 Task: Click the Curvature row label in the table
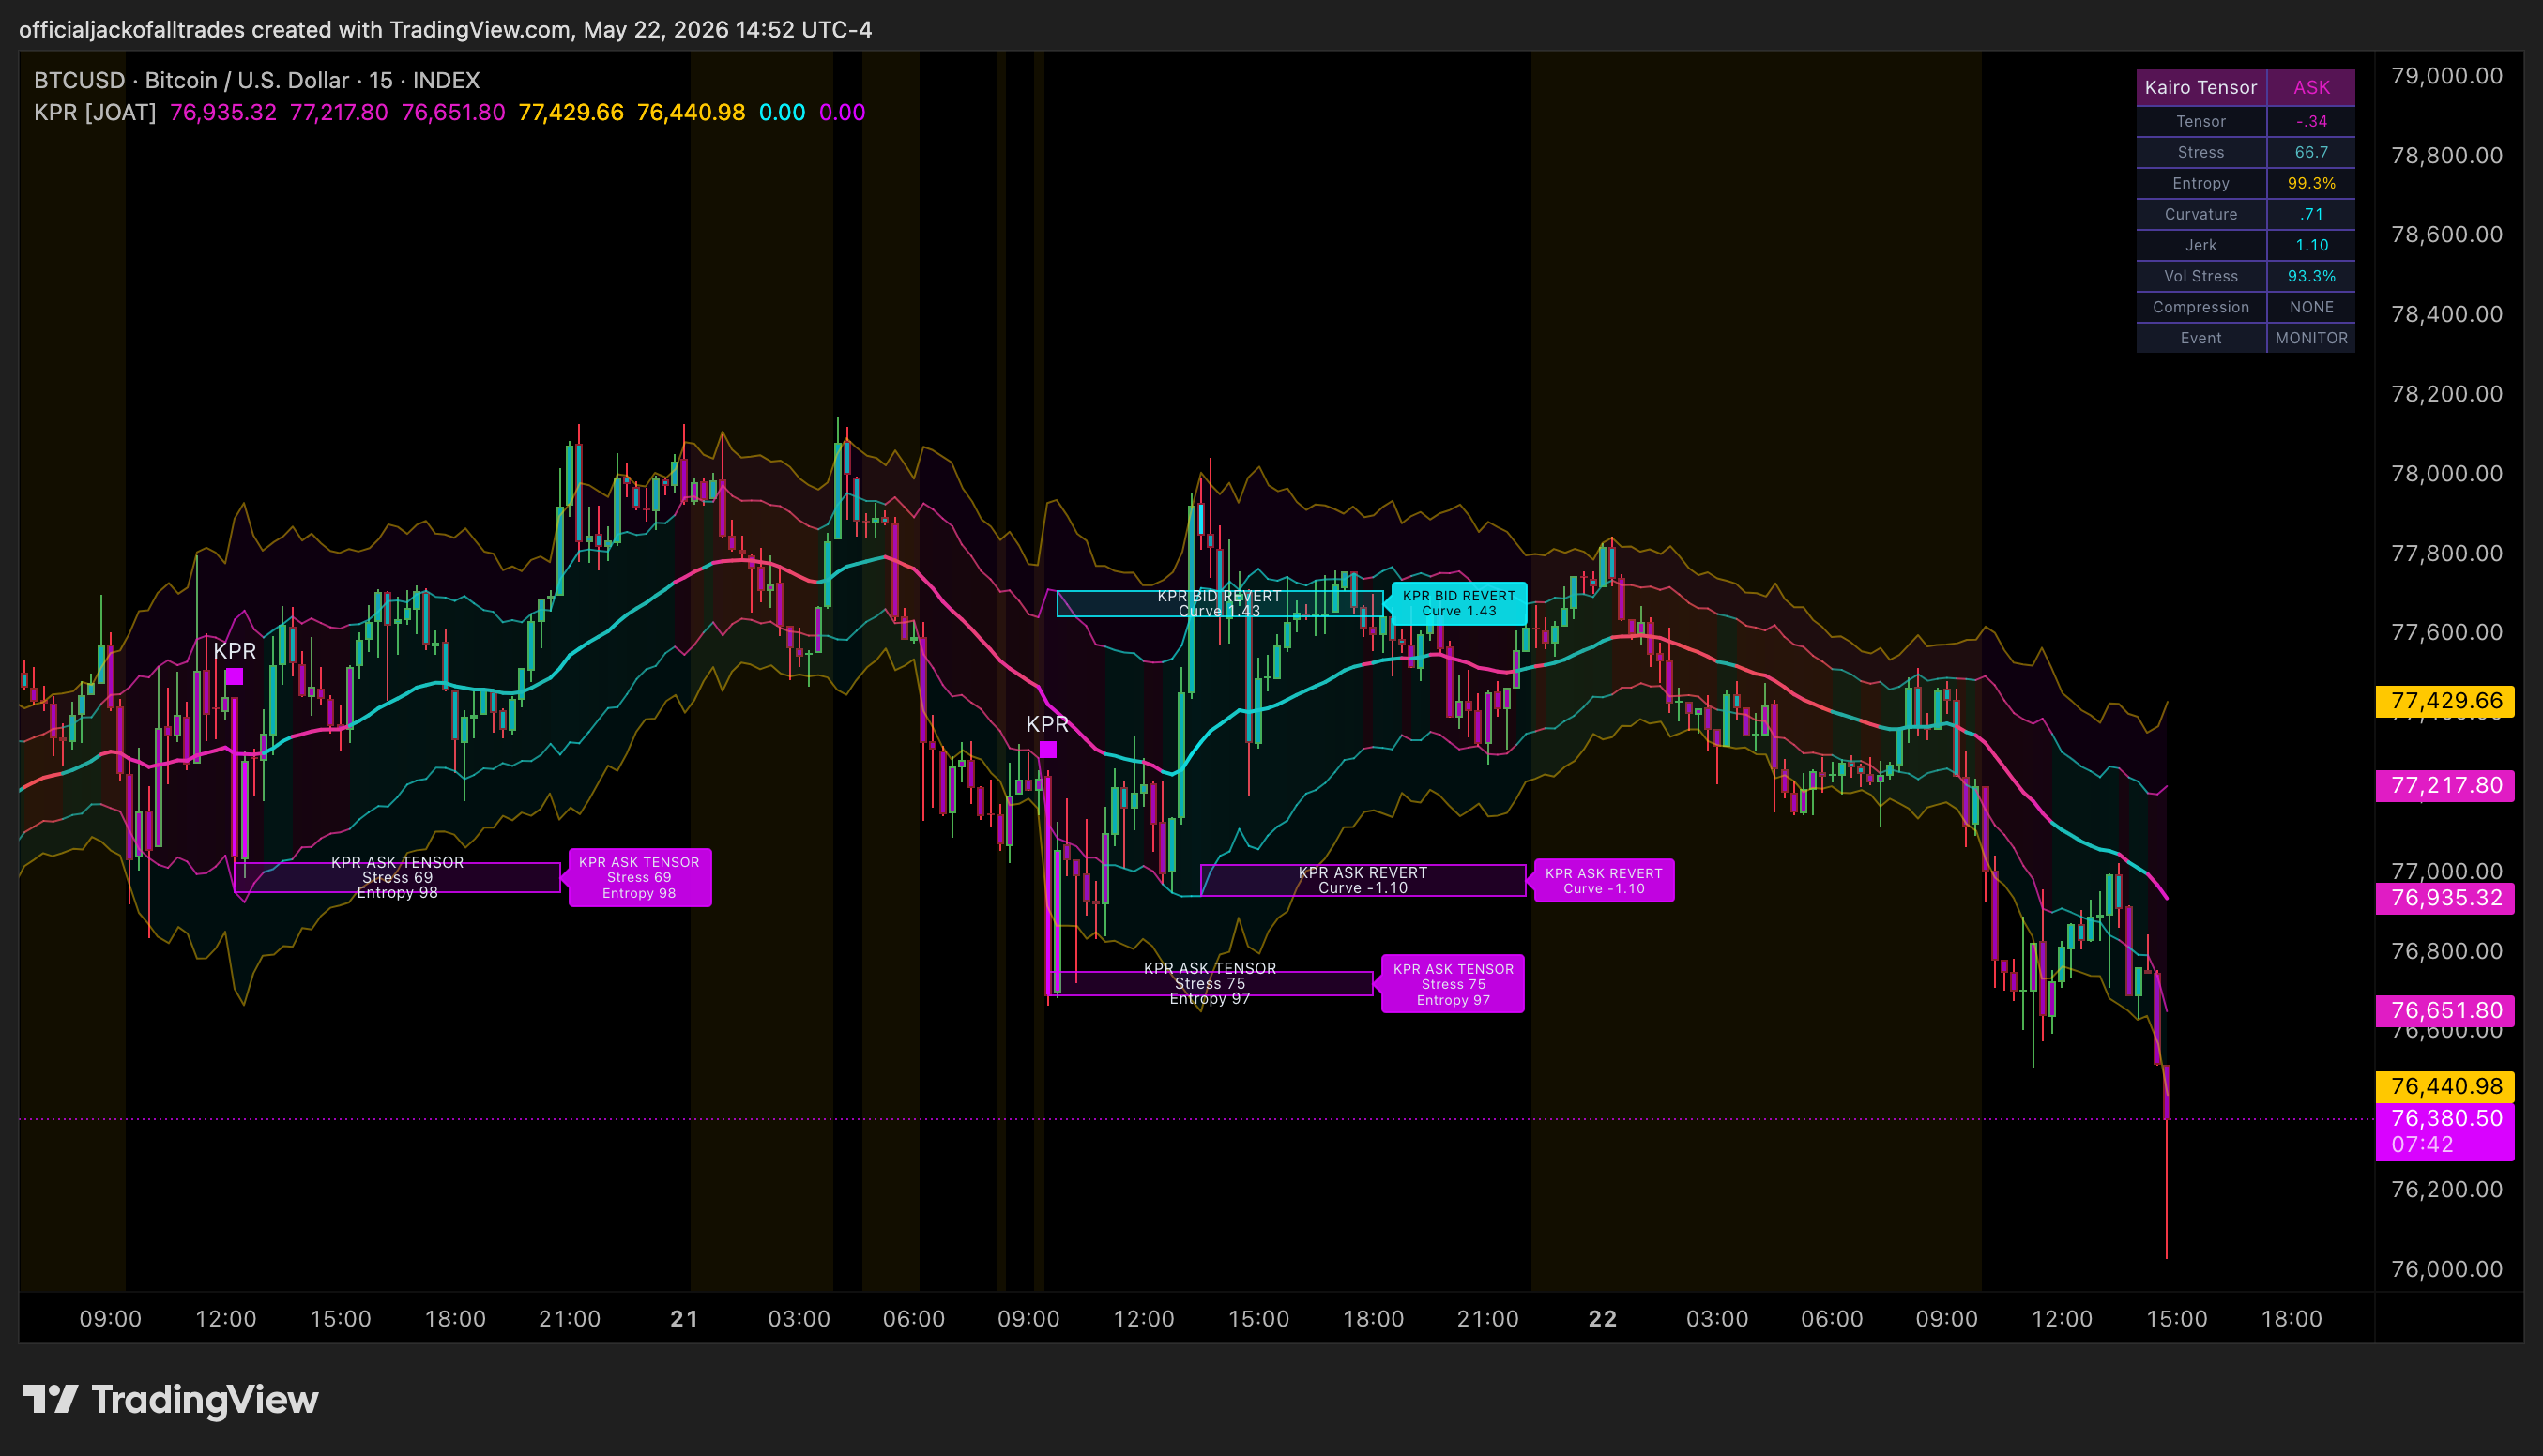pyautogui.click(x=2201, y=214)
